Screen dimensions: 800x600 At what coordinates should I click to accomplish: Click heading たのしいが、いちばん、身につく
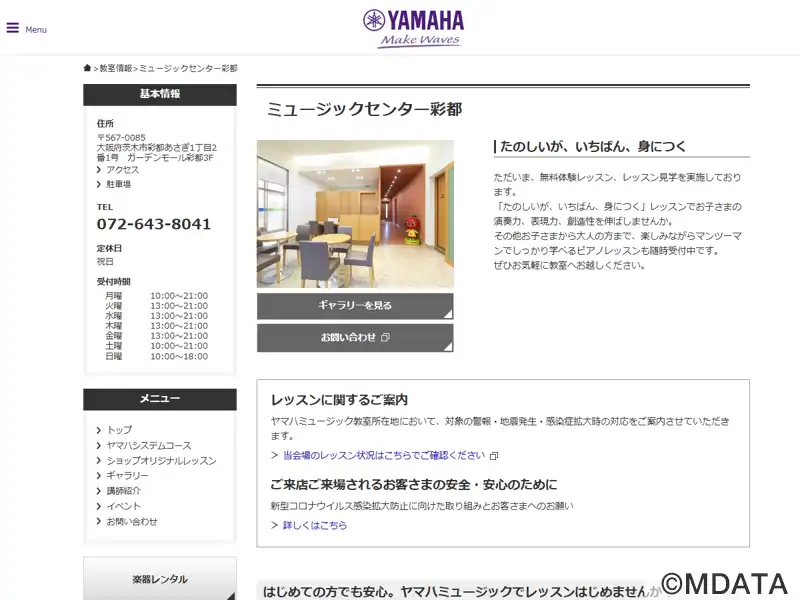point(593,146)
